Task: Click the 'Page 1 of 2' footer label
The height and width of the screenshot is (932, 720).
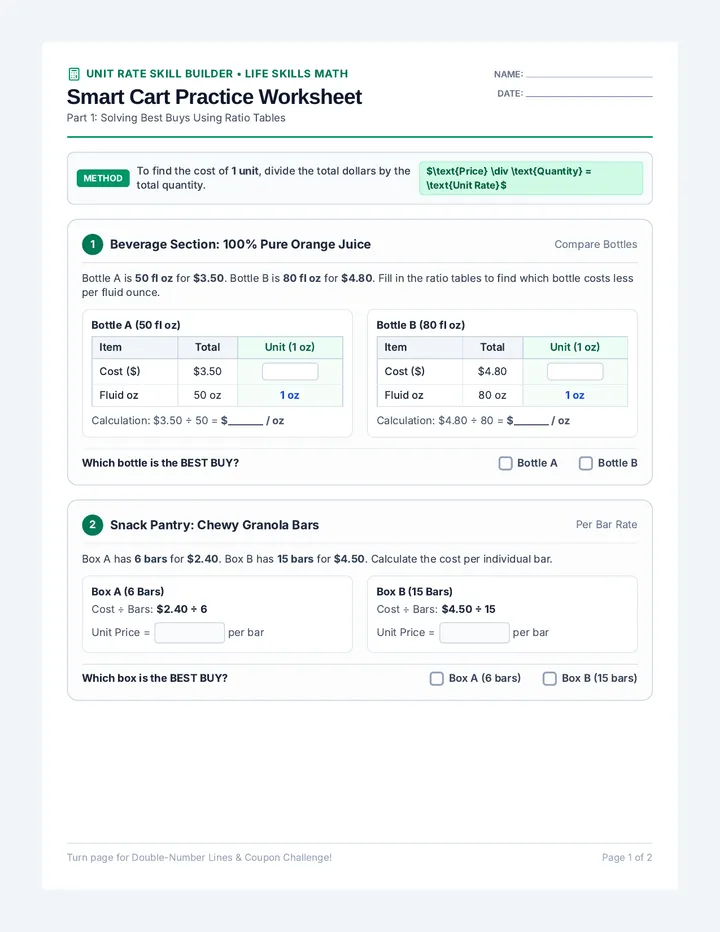Action: click(627, 858)
